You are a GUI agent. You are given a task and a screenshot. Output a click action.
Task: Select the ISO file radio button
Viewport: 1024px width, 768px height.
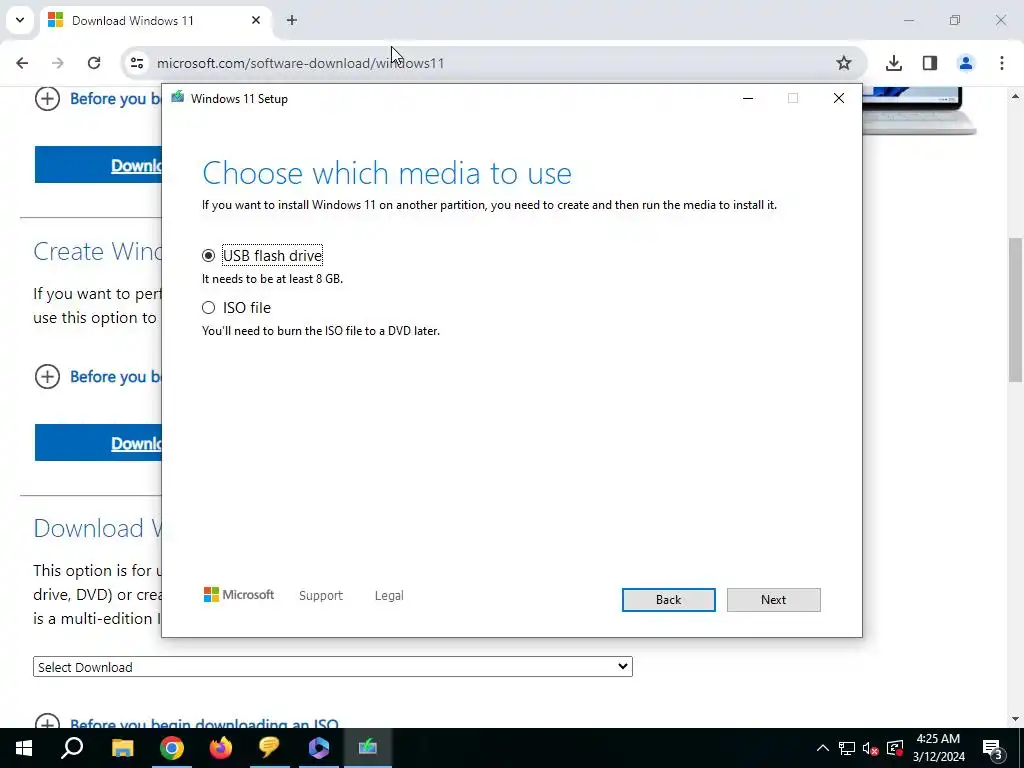tap(208, 308)
